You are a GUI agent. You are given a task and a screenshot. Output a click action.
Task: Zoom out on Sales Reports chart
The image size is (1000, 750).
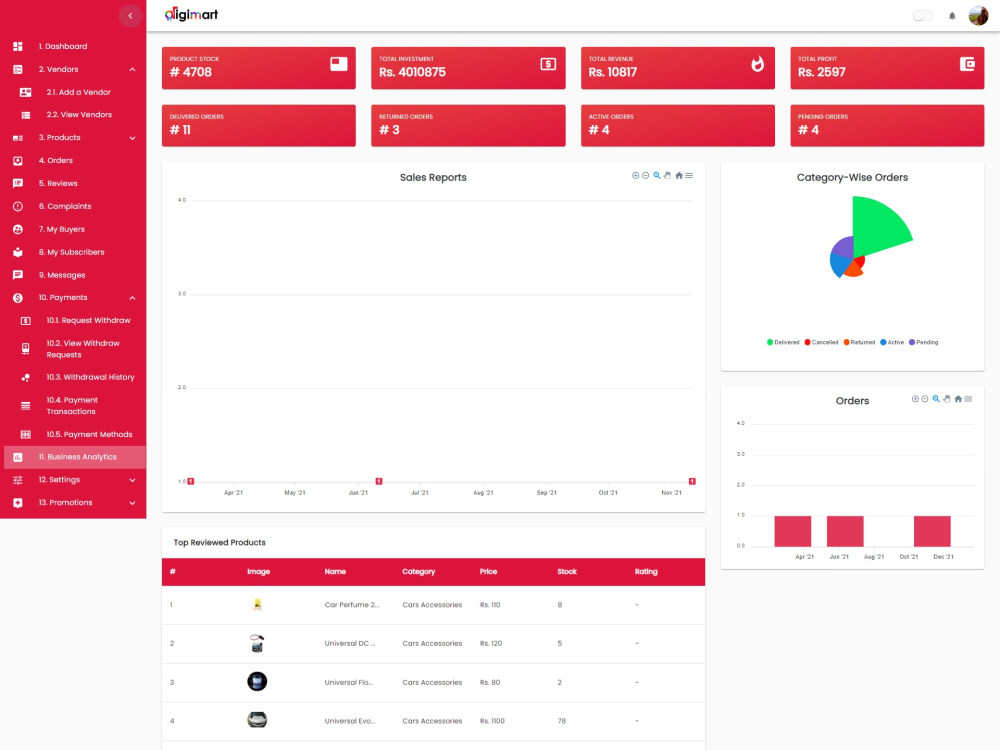click(645, 175)
